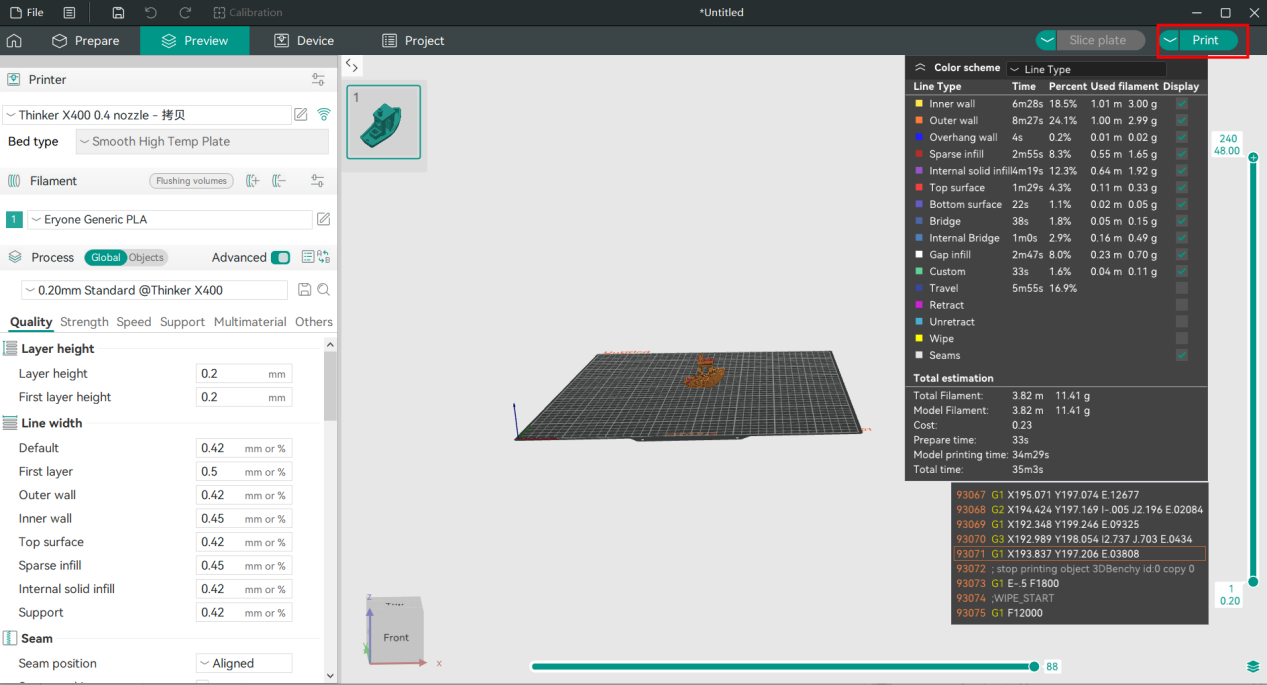The height and width of the screenshot is (685, 1267).
Task: Open printer settings sliders icon
Action: pyautogui.click(x=318, y=79)
